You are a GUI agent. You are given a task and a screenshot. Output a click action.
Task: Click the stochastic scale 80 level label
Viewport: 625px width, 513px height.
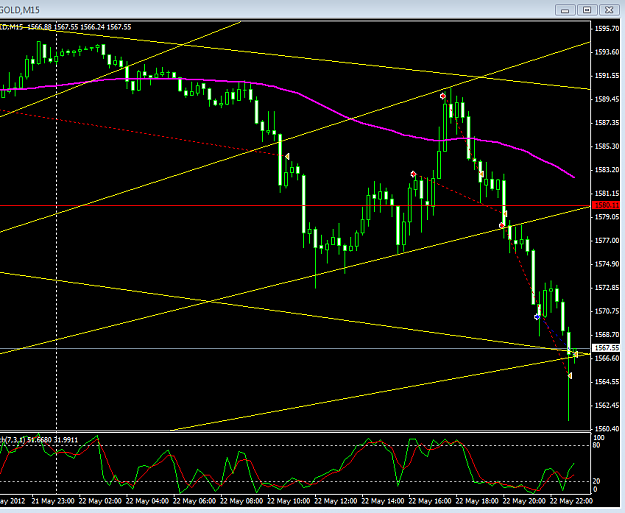596,445
